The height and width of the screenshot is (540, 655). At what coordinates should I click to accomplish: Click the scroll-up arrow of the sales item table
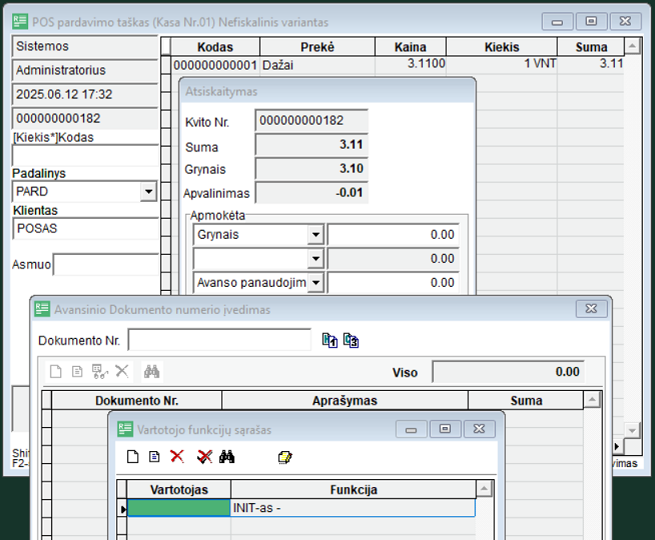(632, 46)
